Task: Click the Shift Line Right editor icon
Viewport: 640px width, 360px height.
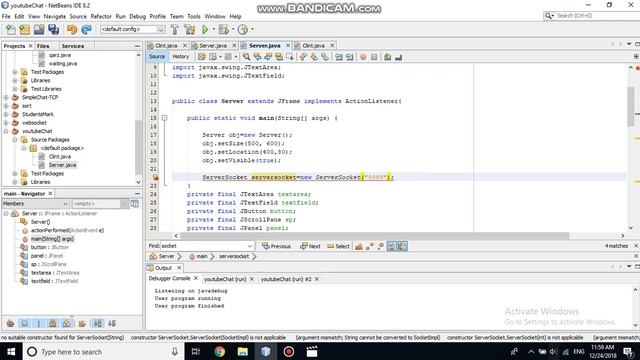Action: (350, 57)
